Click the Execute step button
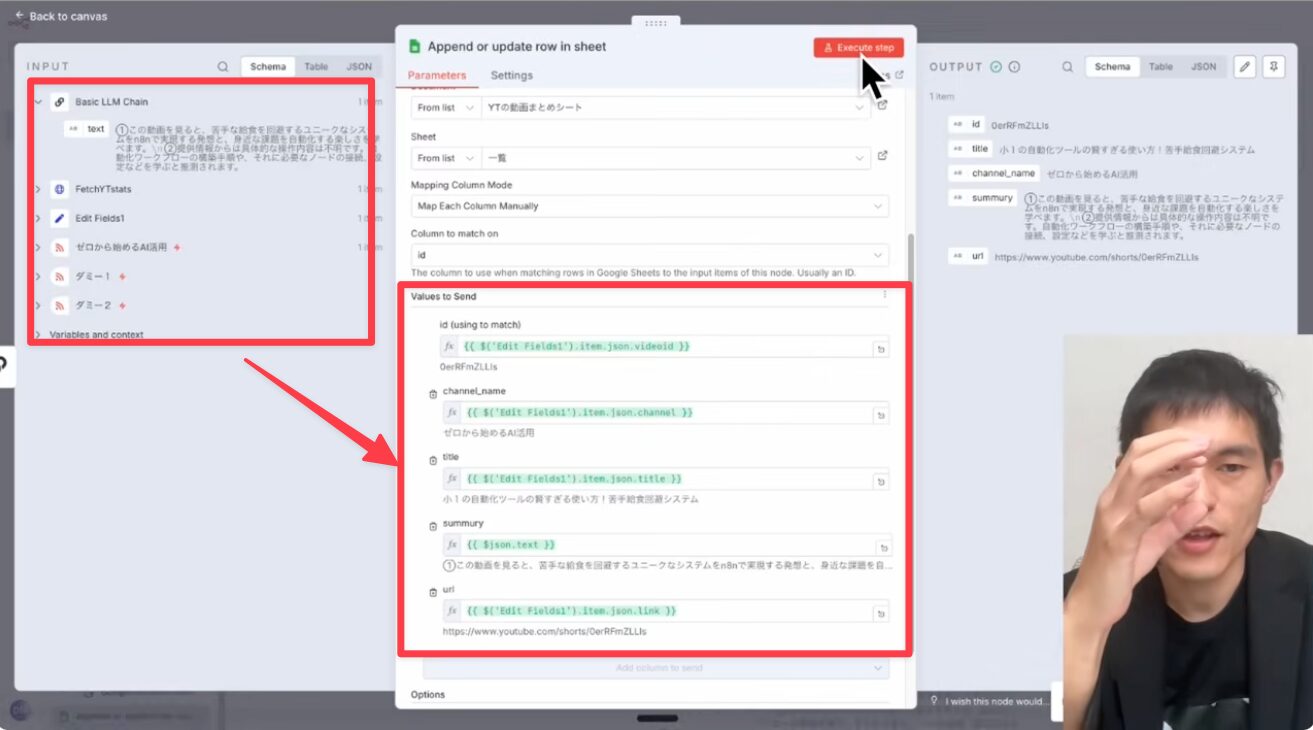Image resolution: width=1313 pixels, height=730 pixels. point(858,48)
